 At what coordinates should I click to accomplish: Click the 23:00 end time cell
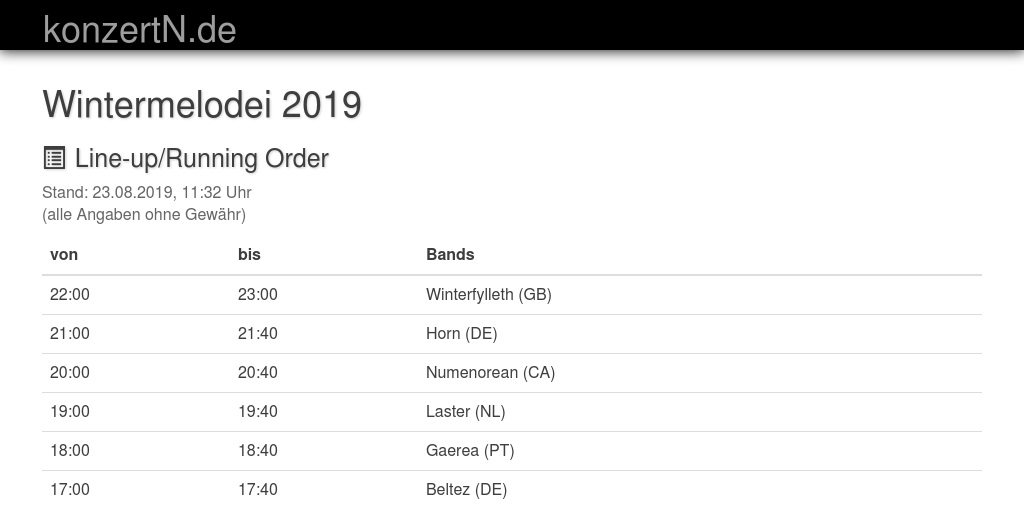(x=258, y=294)
